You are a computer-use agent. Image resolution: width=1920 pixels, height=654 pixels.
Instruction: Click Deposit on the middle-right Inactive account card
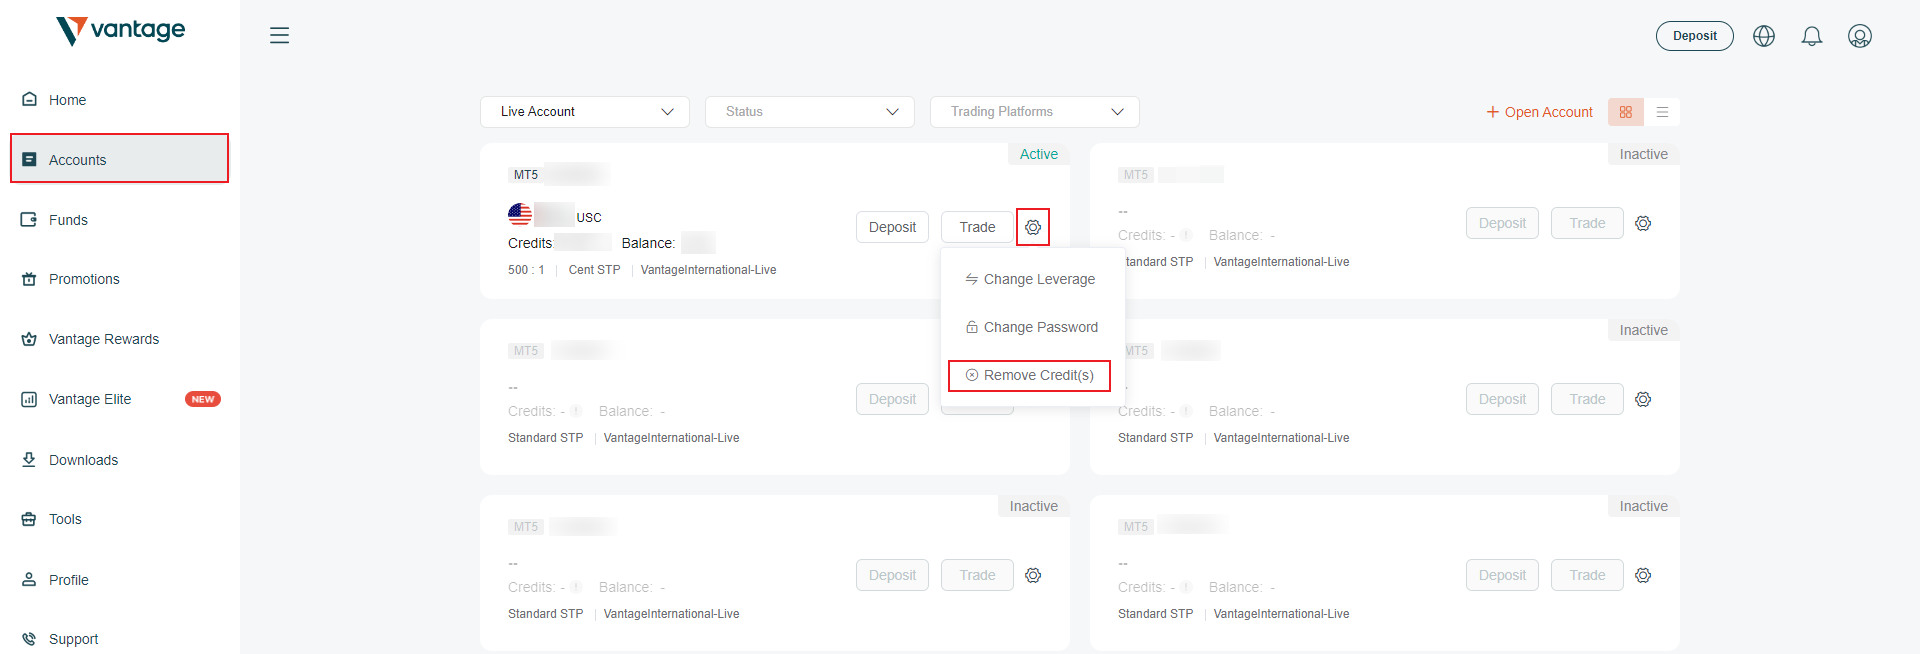(x=1502, y=399)
